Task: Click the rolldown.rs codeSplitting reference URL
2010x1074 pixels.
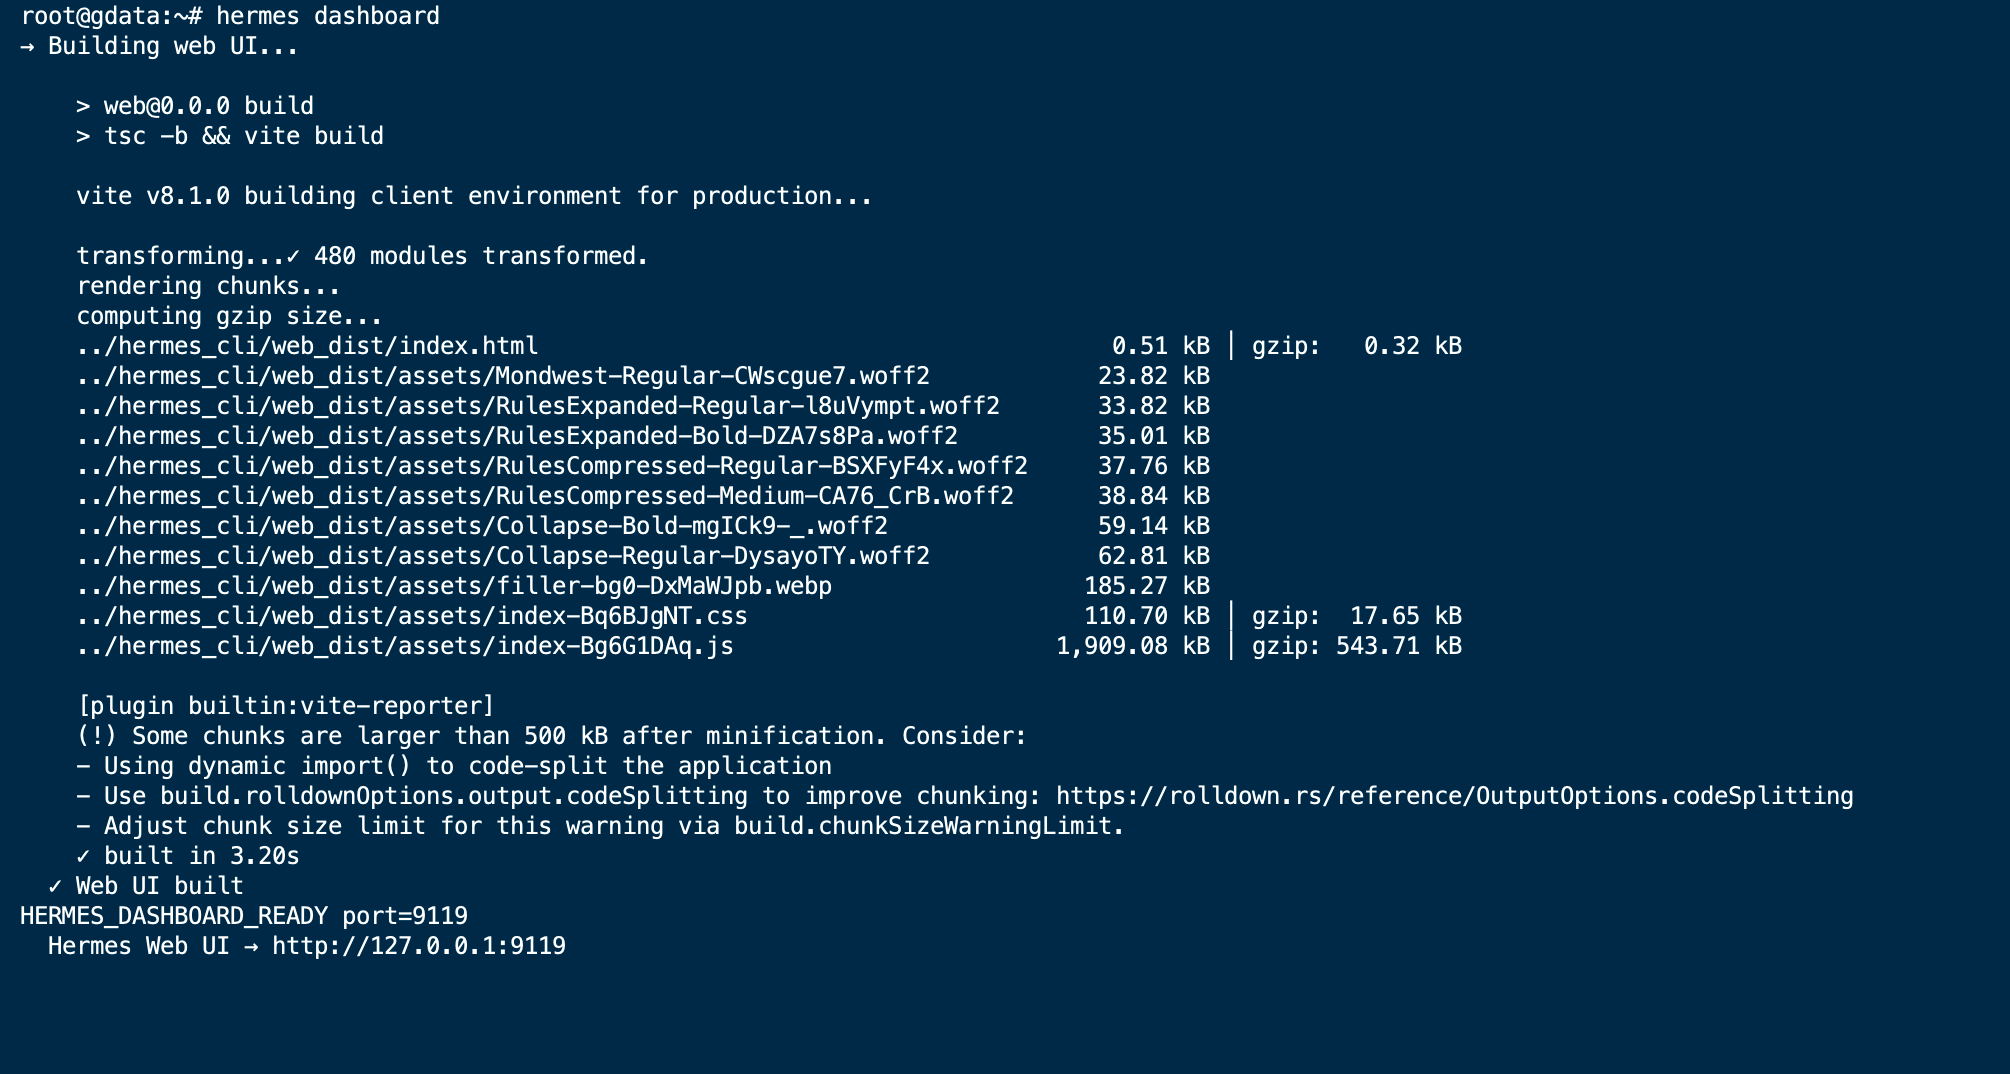Action: point(1455,796)
